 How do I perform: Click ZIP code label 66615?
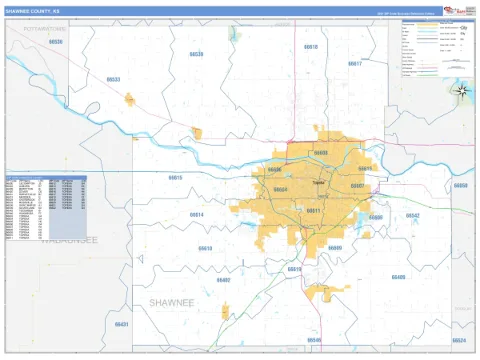click(x=175, y=178)
